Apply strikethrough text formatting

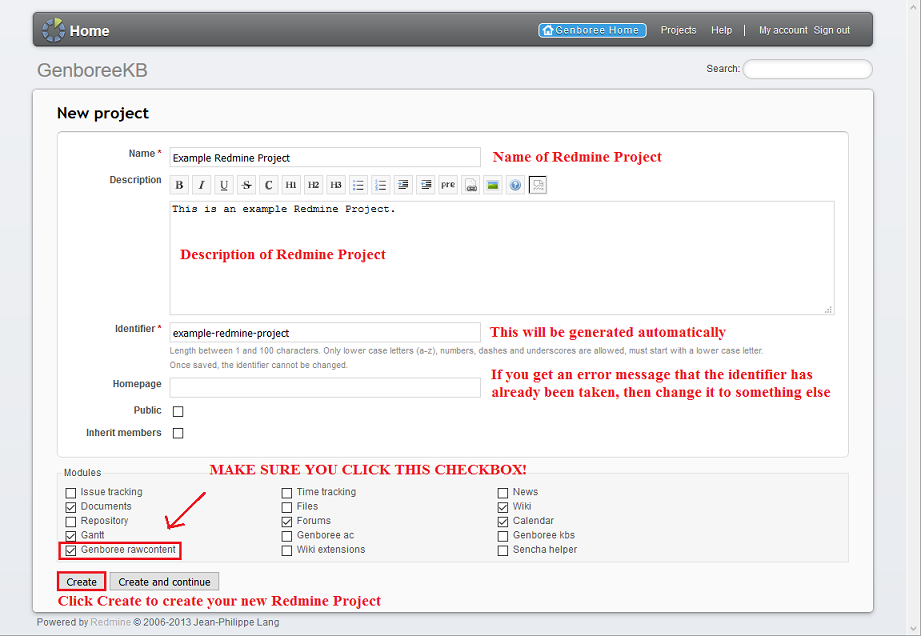(x=246, y=185)
